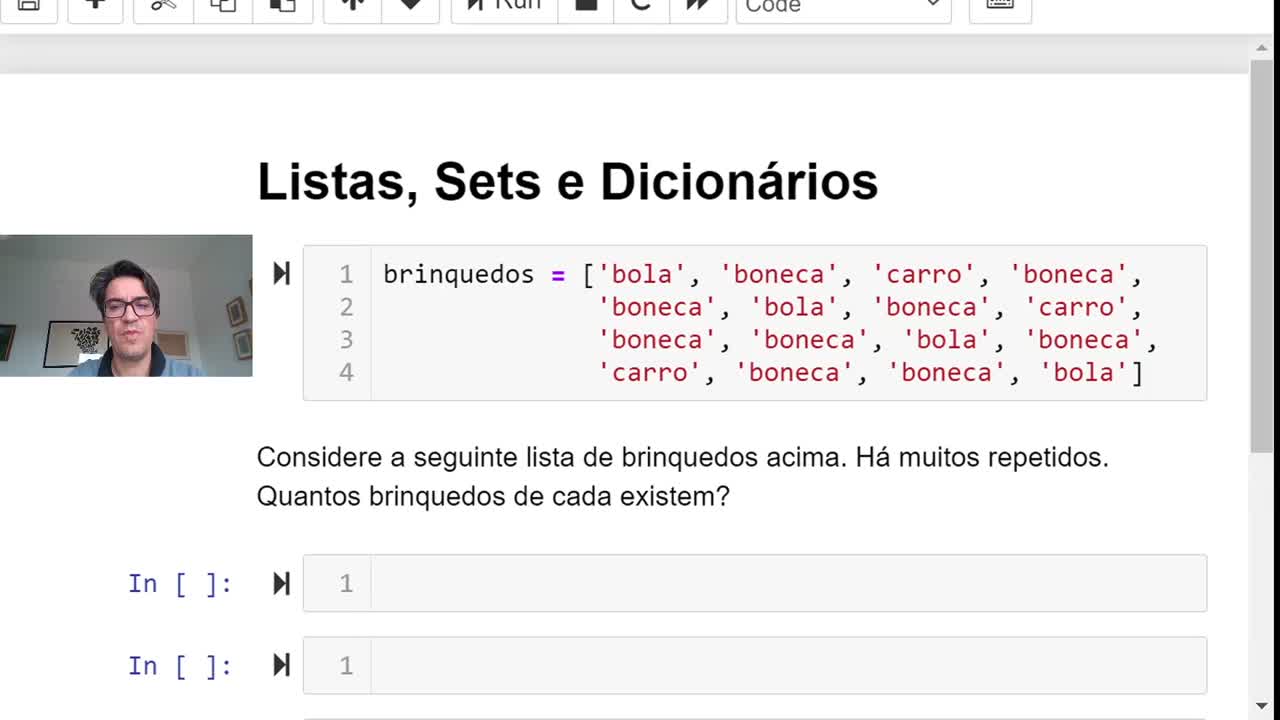The image size is (1280, 720).
Task: Click the vertical scrollbar thumb
Action: click(1263, 255)
